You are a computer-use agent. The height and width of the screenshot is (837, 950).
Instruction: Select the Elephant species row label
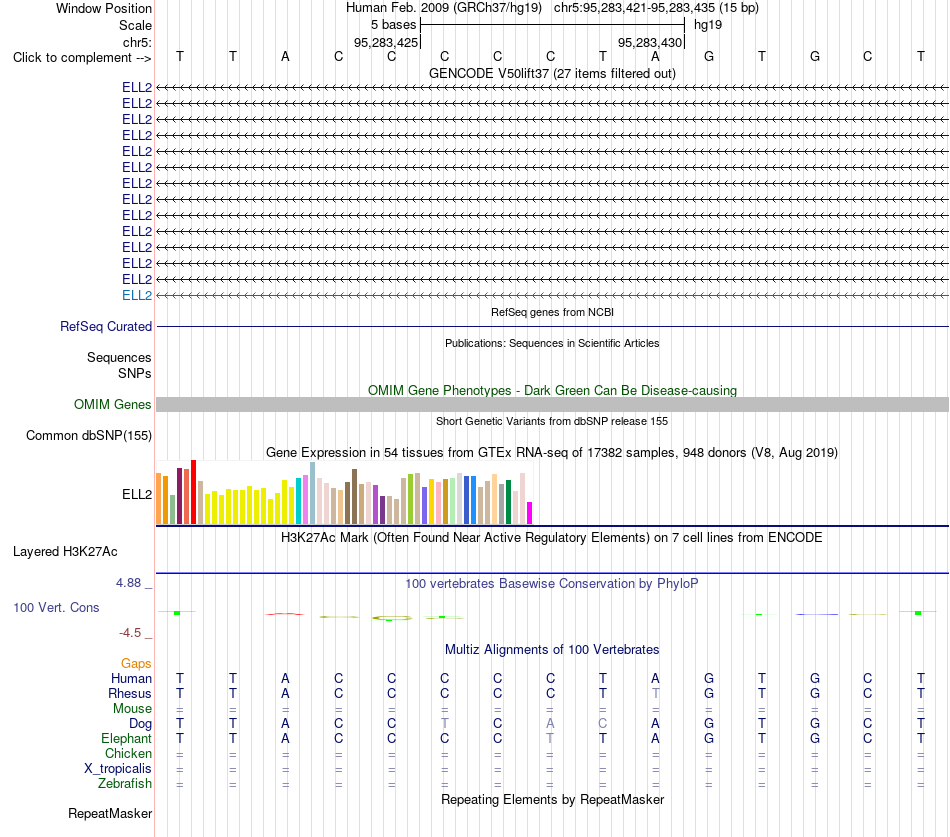tap(127, 738)
